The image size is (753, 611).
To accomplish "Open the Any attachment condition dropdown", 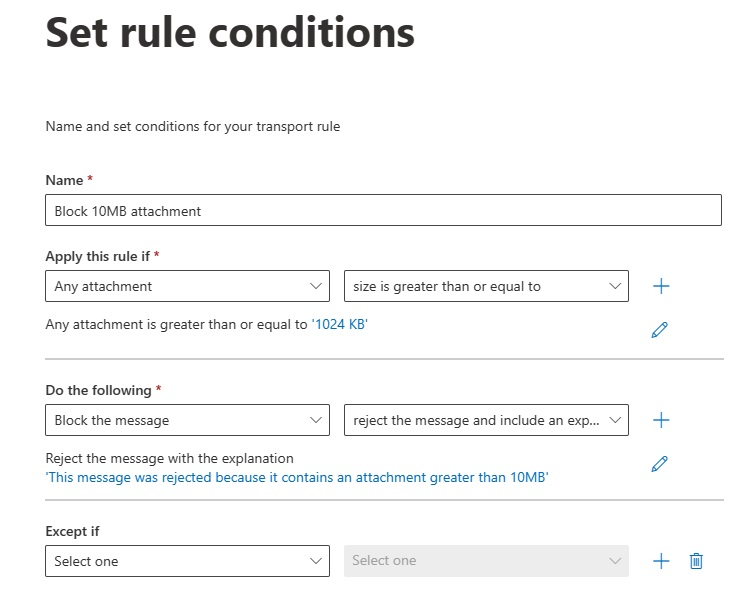I will (187, 286).
